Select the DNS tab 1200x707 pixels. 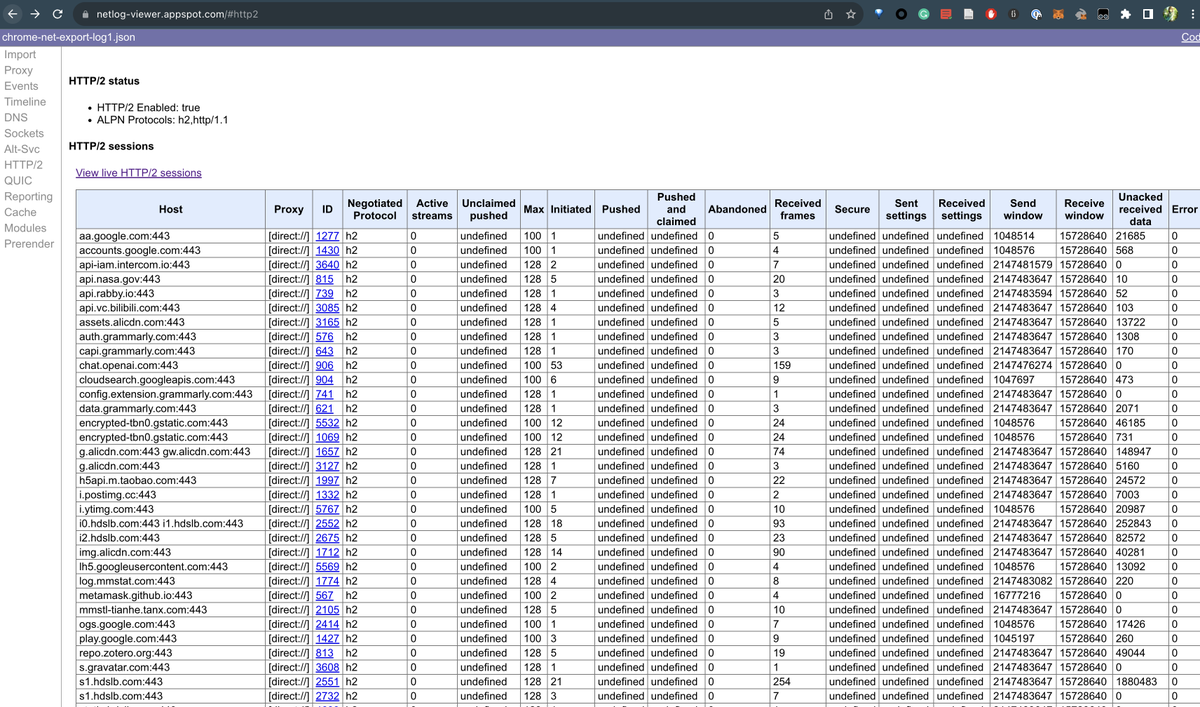(16, 118)
